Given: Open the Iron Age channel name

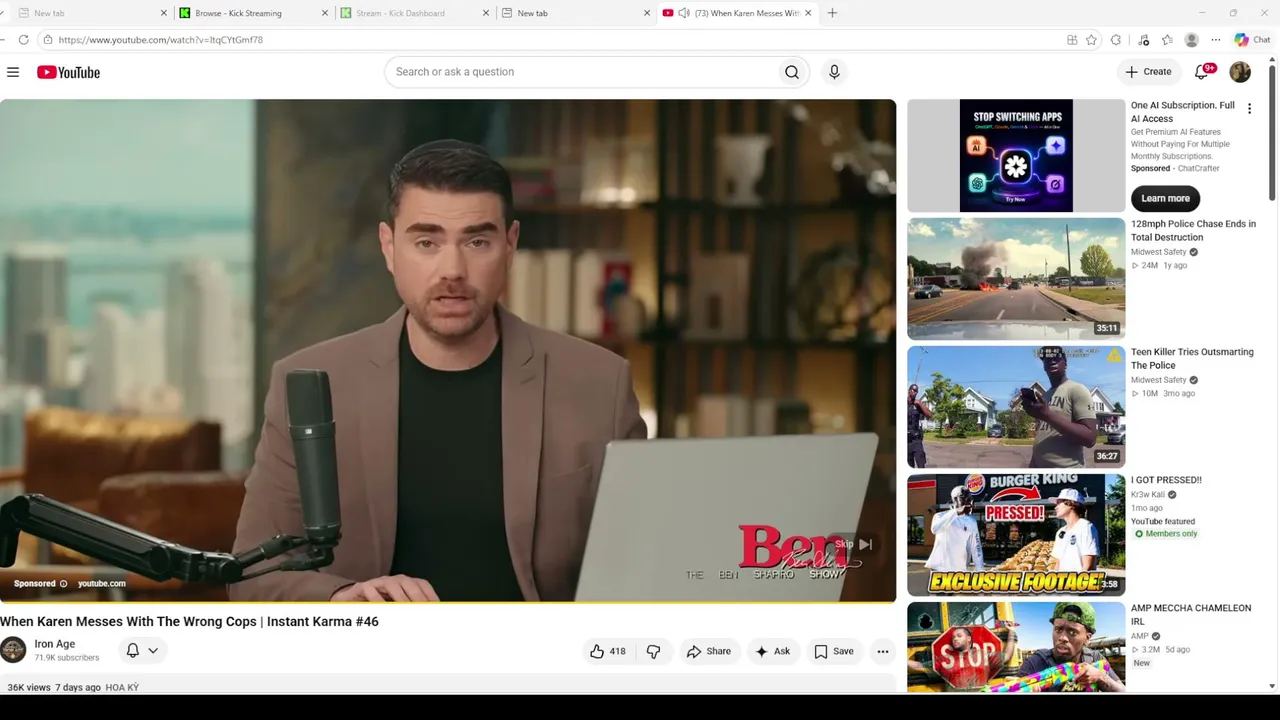Looking at the screenshot, I should [55, 644].
